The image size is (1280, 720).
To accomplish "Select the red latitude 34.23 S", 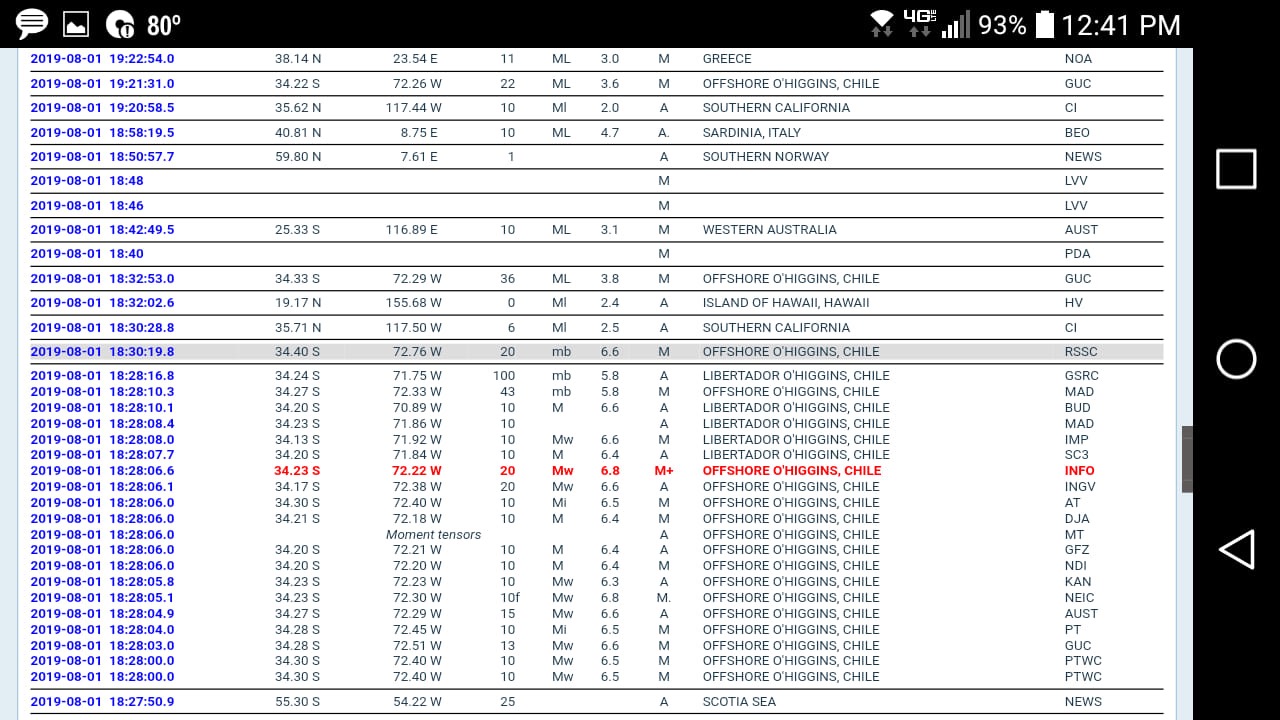I will point(297,471).
